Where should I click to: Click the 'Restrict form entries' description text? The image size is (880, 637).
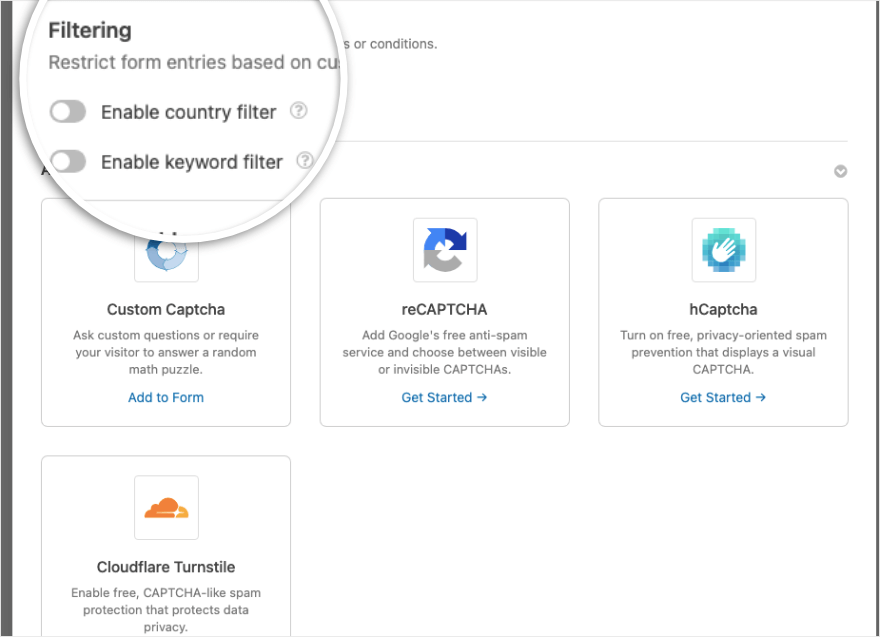(x=194, y=62)
